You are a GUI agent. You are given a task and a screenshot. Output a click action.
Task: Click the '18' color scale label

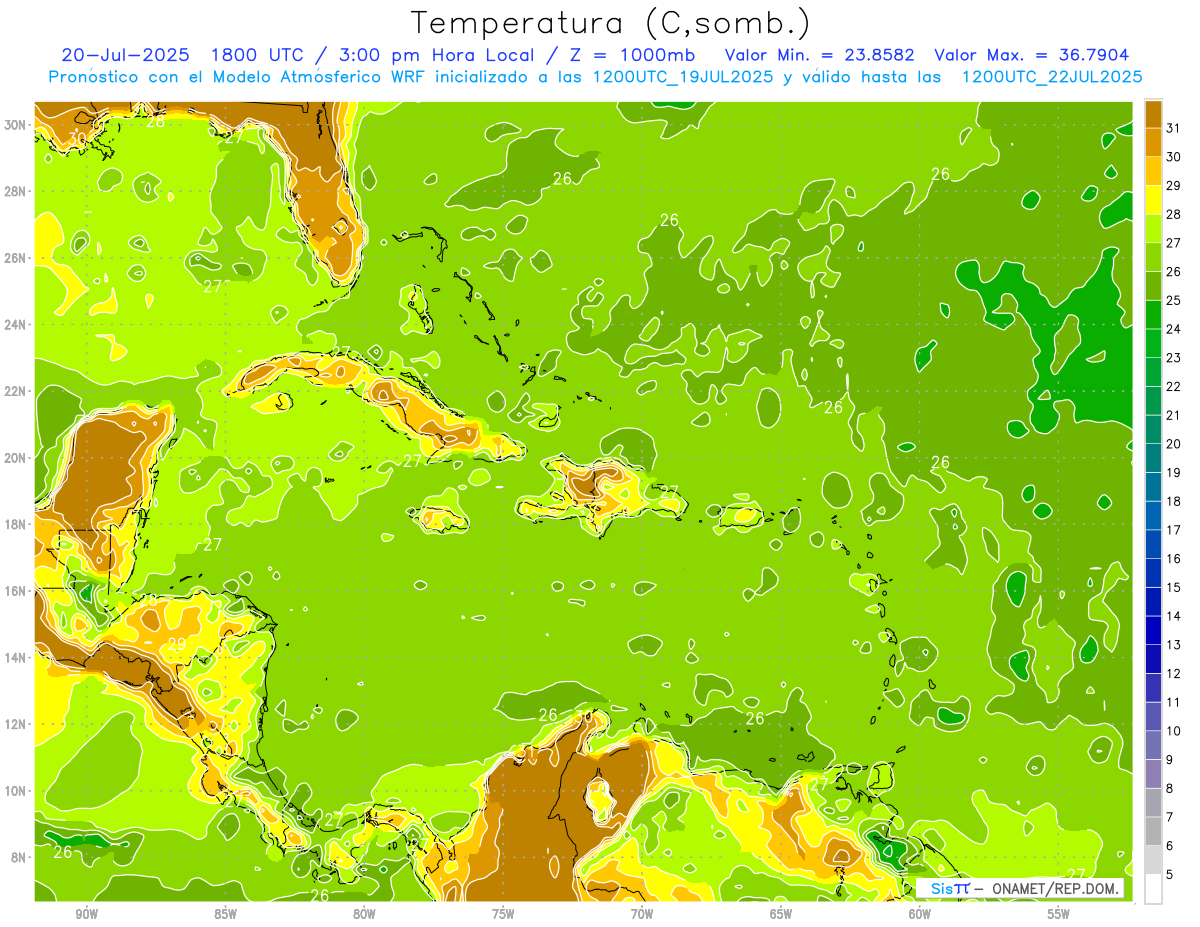pos(1174,501)
